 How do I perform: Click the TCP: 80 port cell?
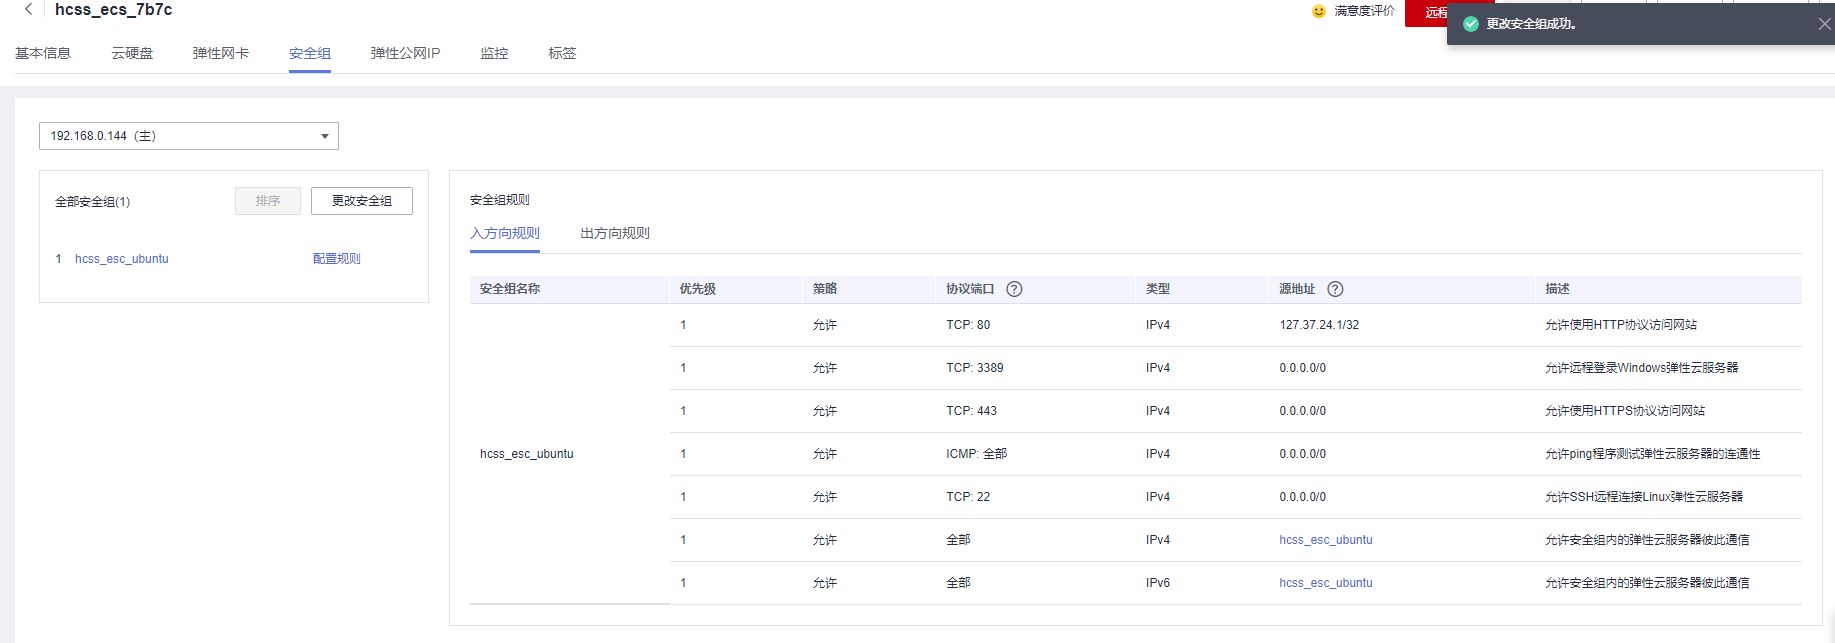pos(968,325)
